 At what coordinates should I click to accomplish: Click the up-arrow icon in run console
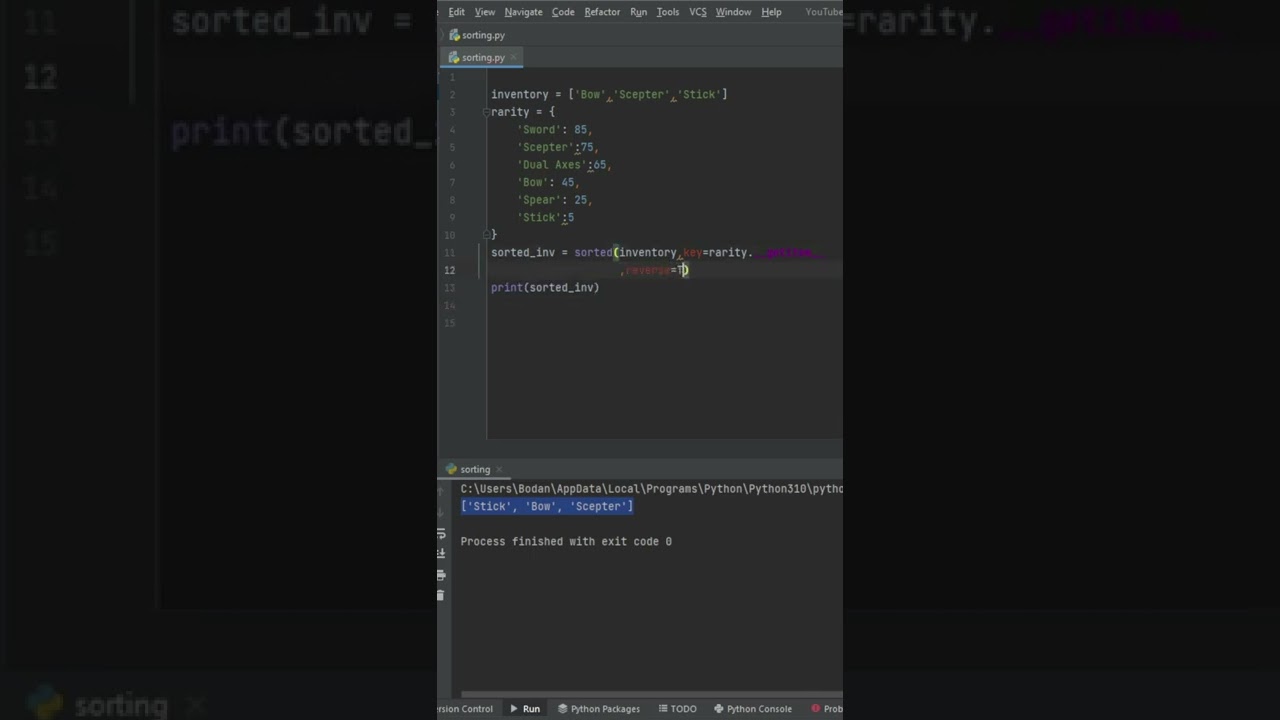(x=441, y=489)
